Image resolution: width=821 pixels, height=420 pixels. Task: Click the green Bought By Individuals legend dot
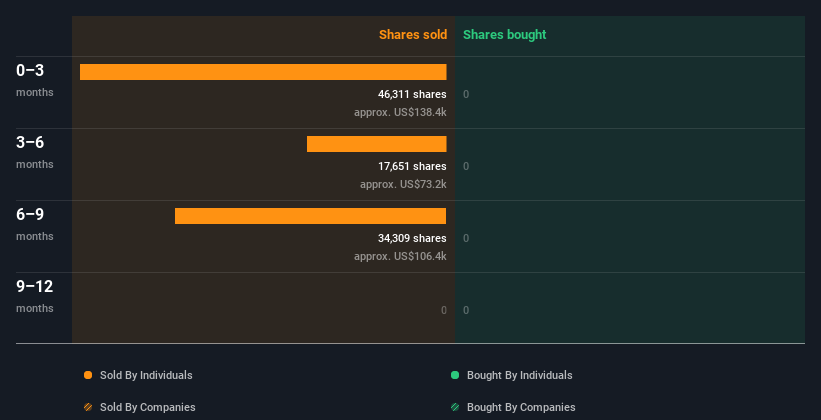tap(455, 375)
